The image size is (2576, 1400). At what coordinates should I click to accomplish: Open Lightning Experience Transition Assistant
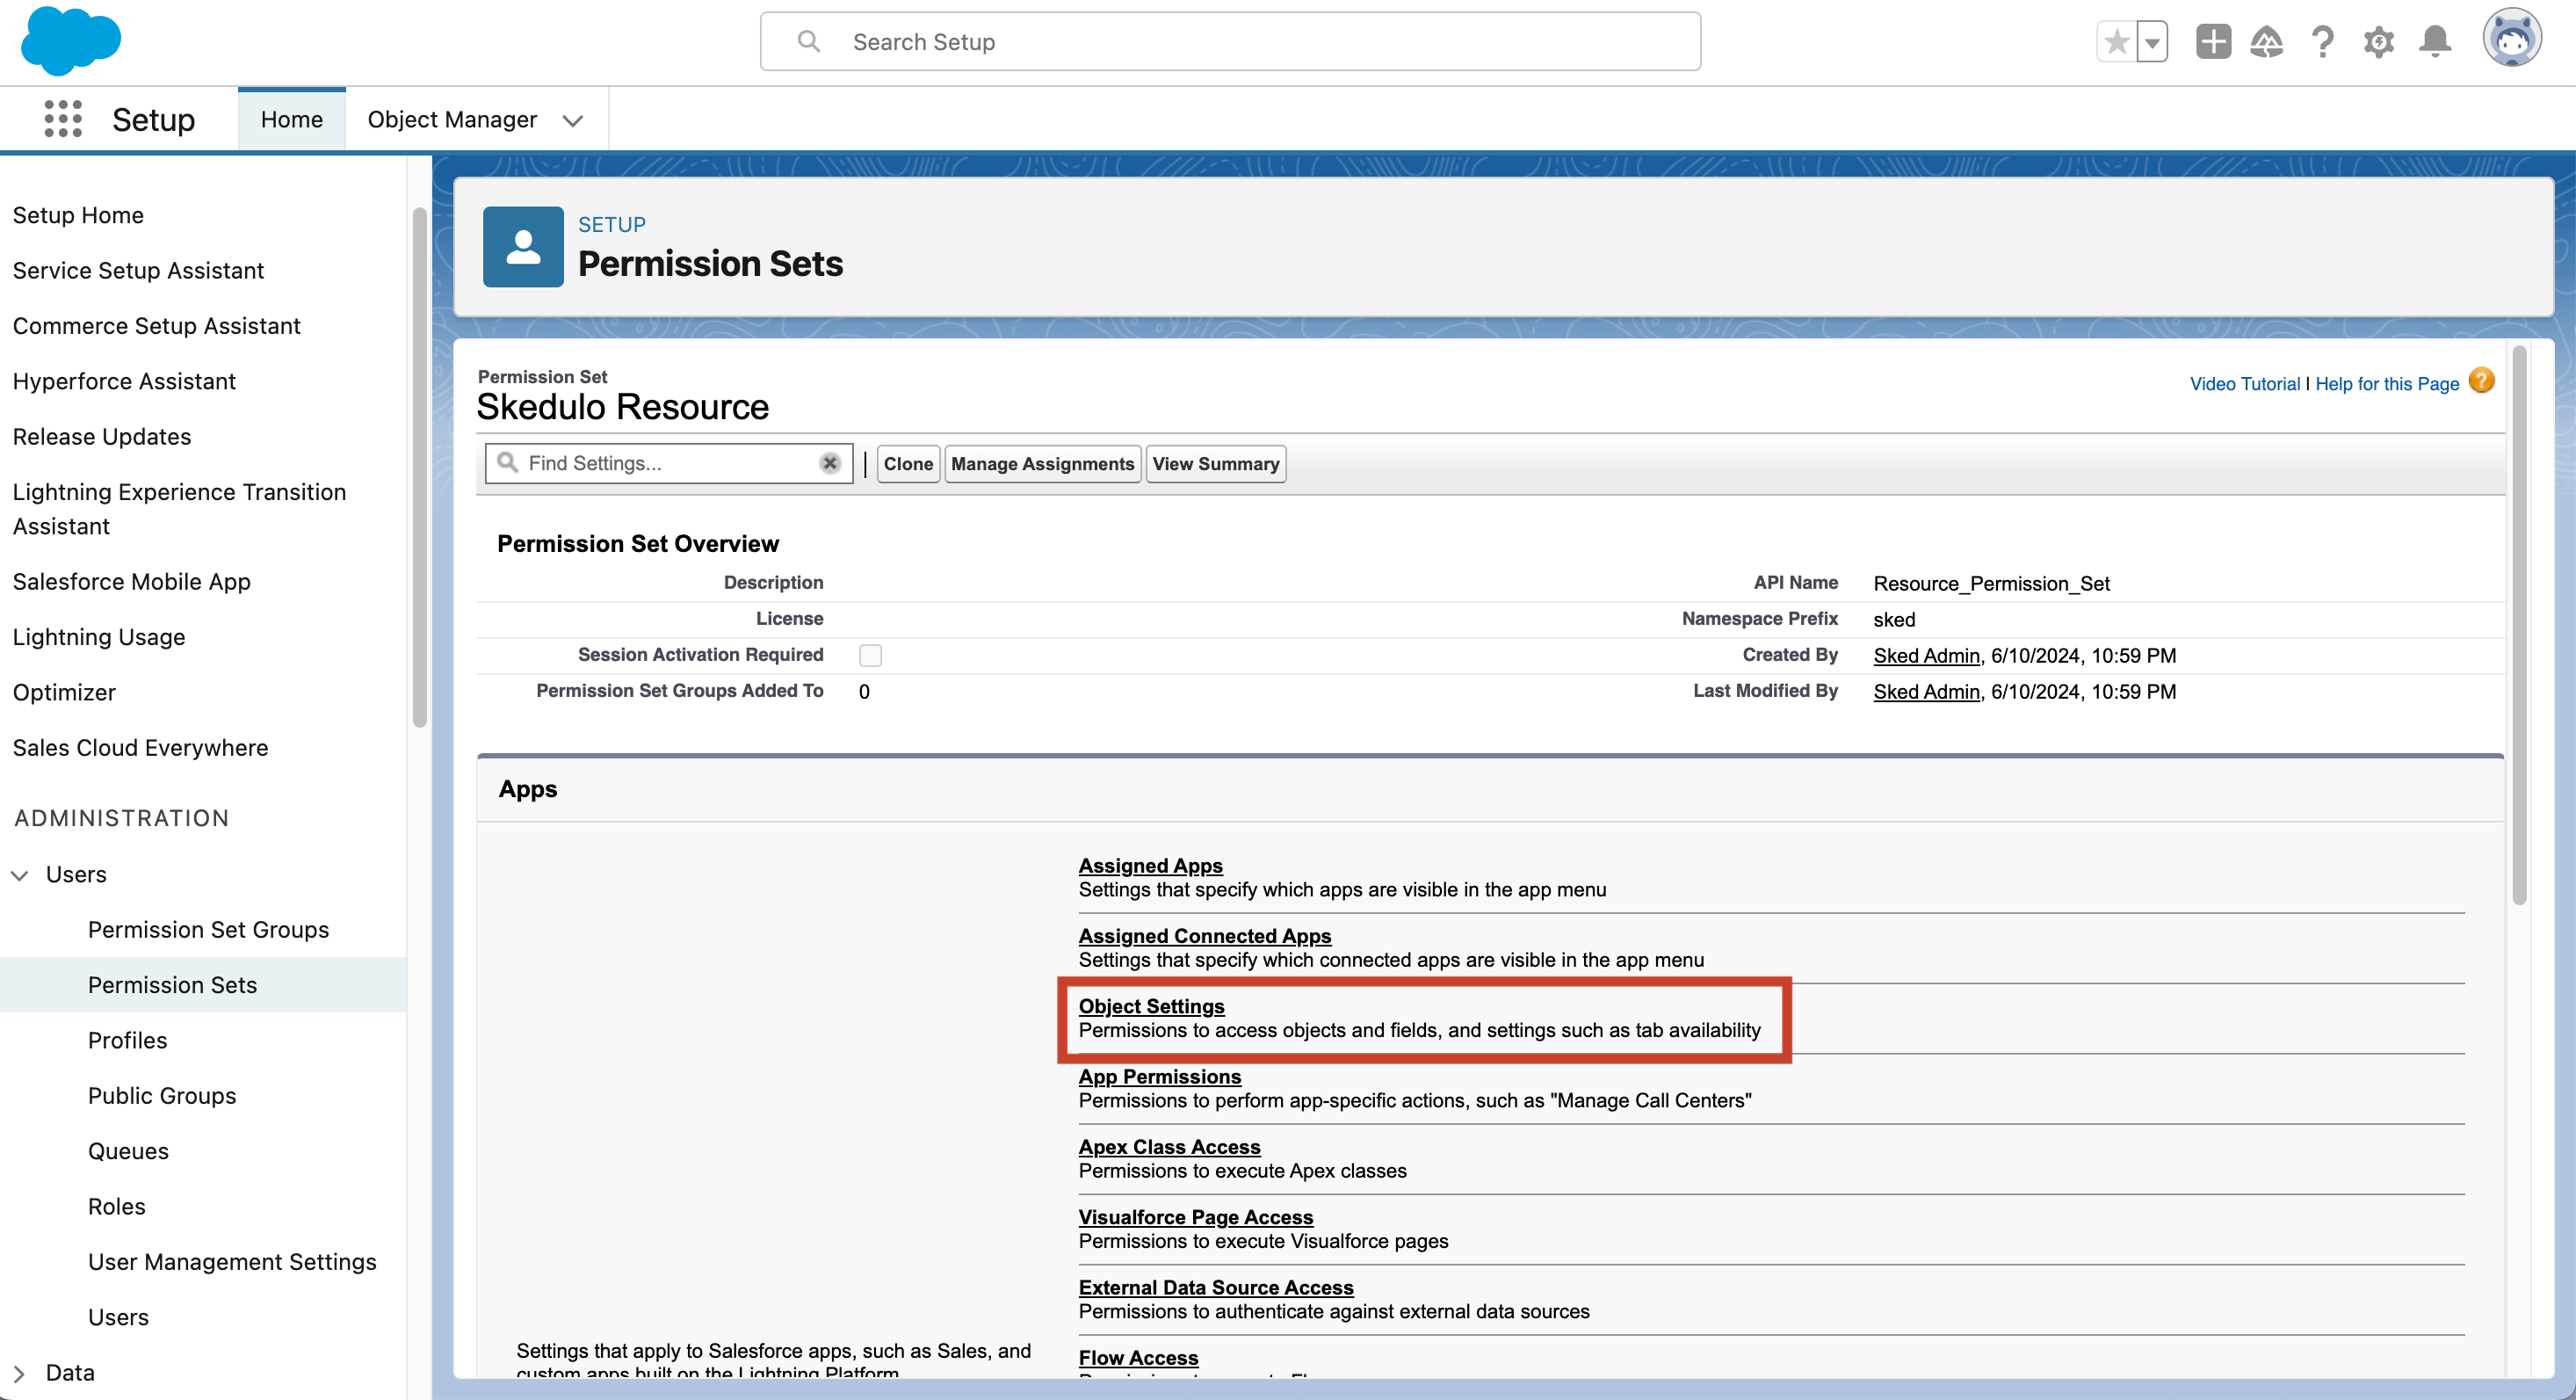tap(180, 509)
